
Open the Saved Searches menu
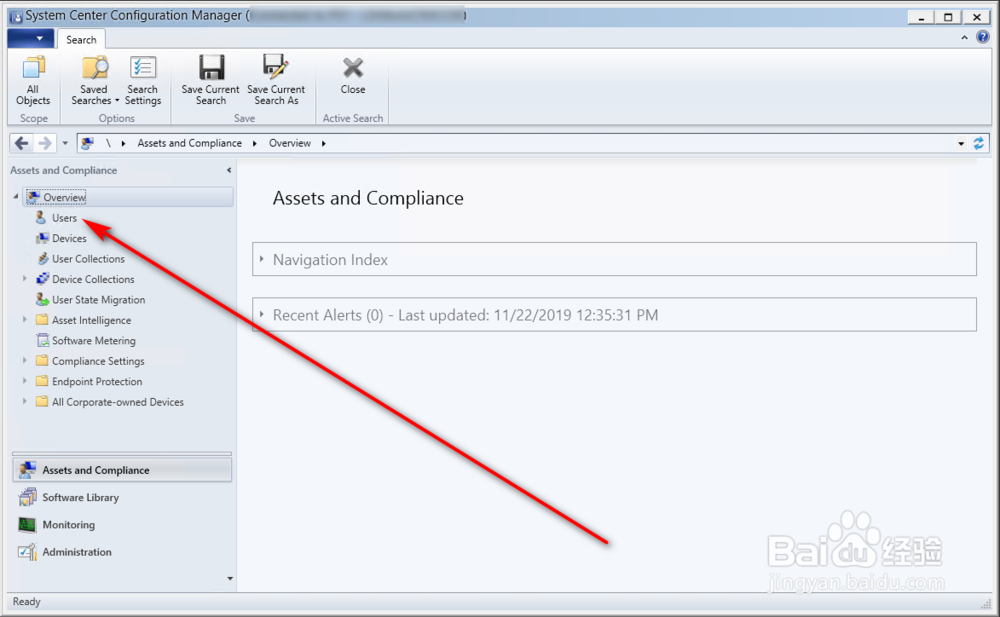(94, 80)
